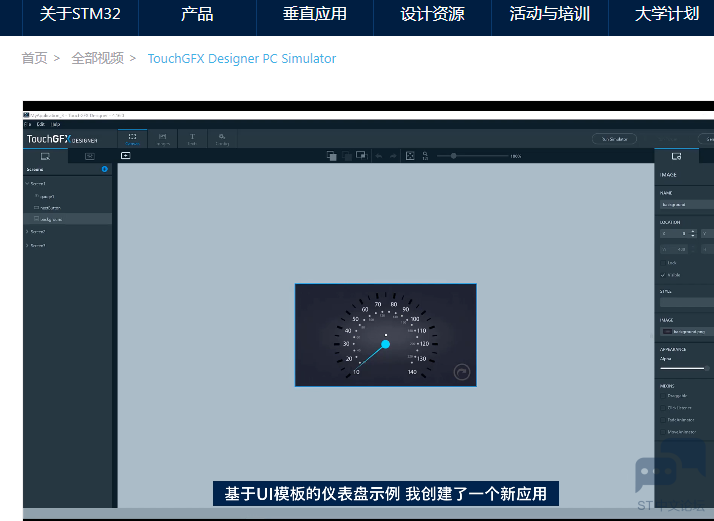Click TouchGFX Designer PC Simulator breadcrumb
Viewport: 714px width, 521px height.
click(x=242, y=59)
